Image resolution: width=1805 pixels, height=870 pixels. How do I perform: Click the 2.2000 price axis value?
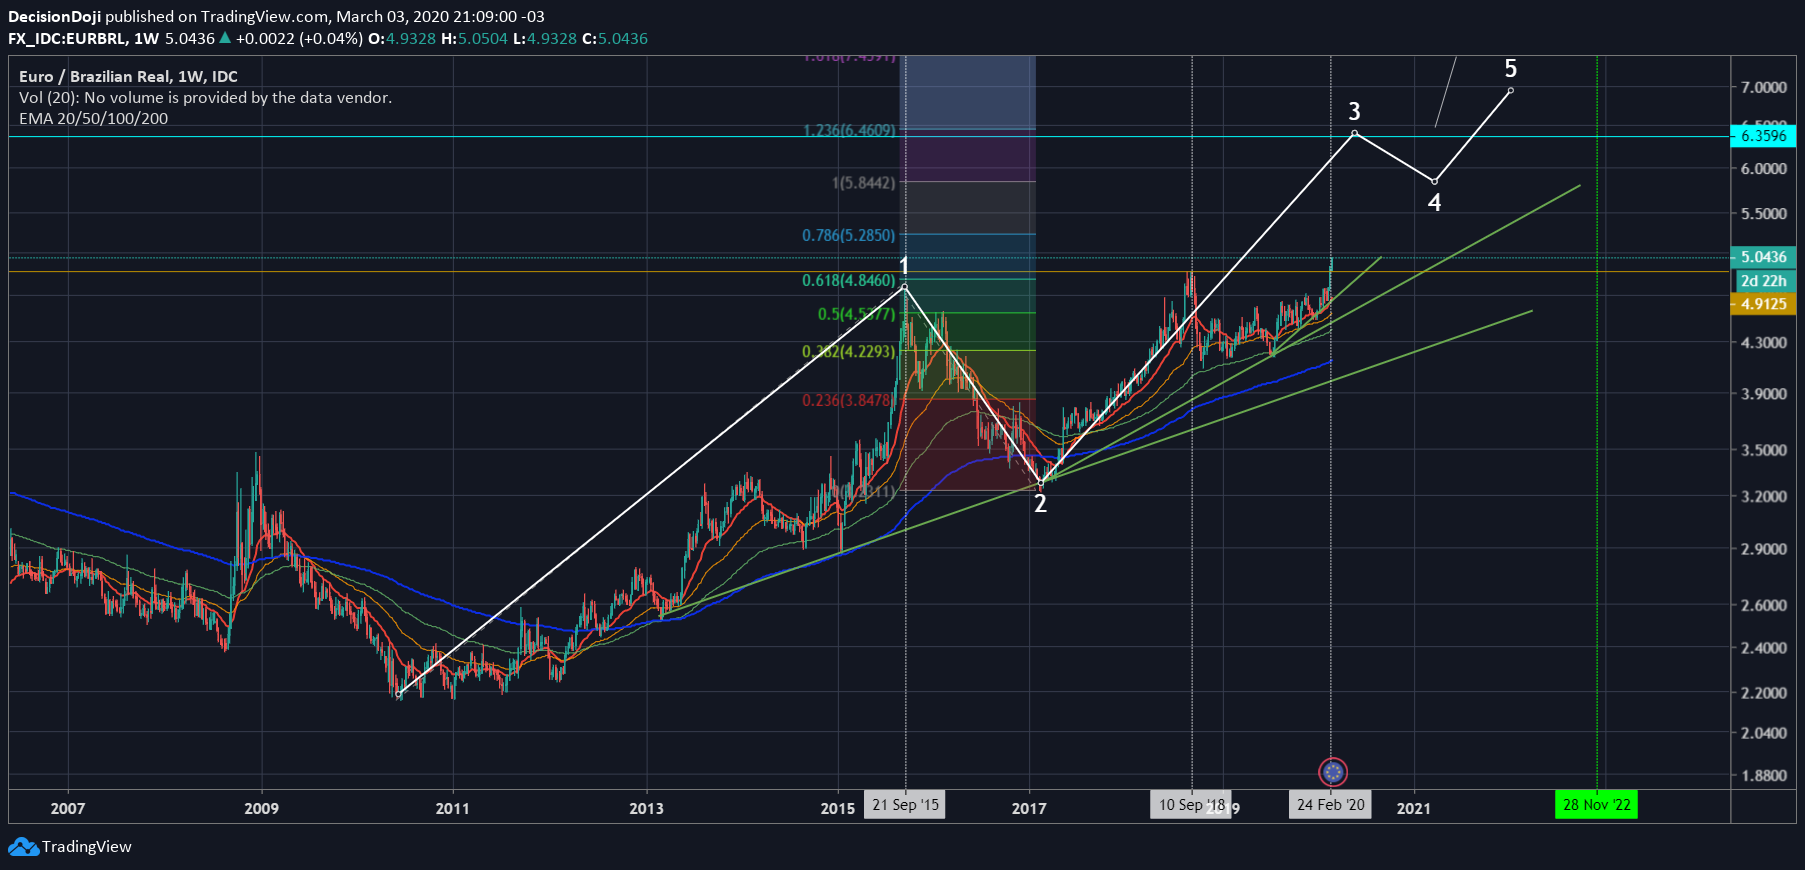[x=1764, y=692]
